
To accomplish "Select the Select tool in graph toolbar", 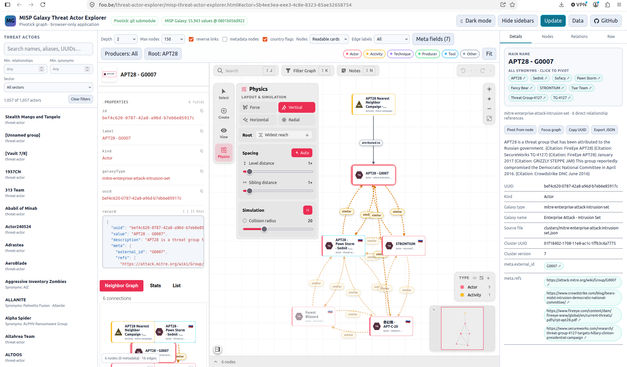I will (x=224, y=94).
